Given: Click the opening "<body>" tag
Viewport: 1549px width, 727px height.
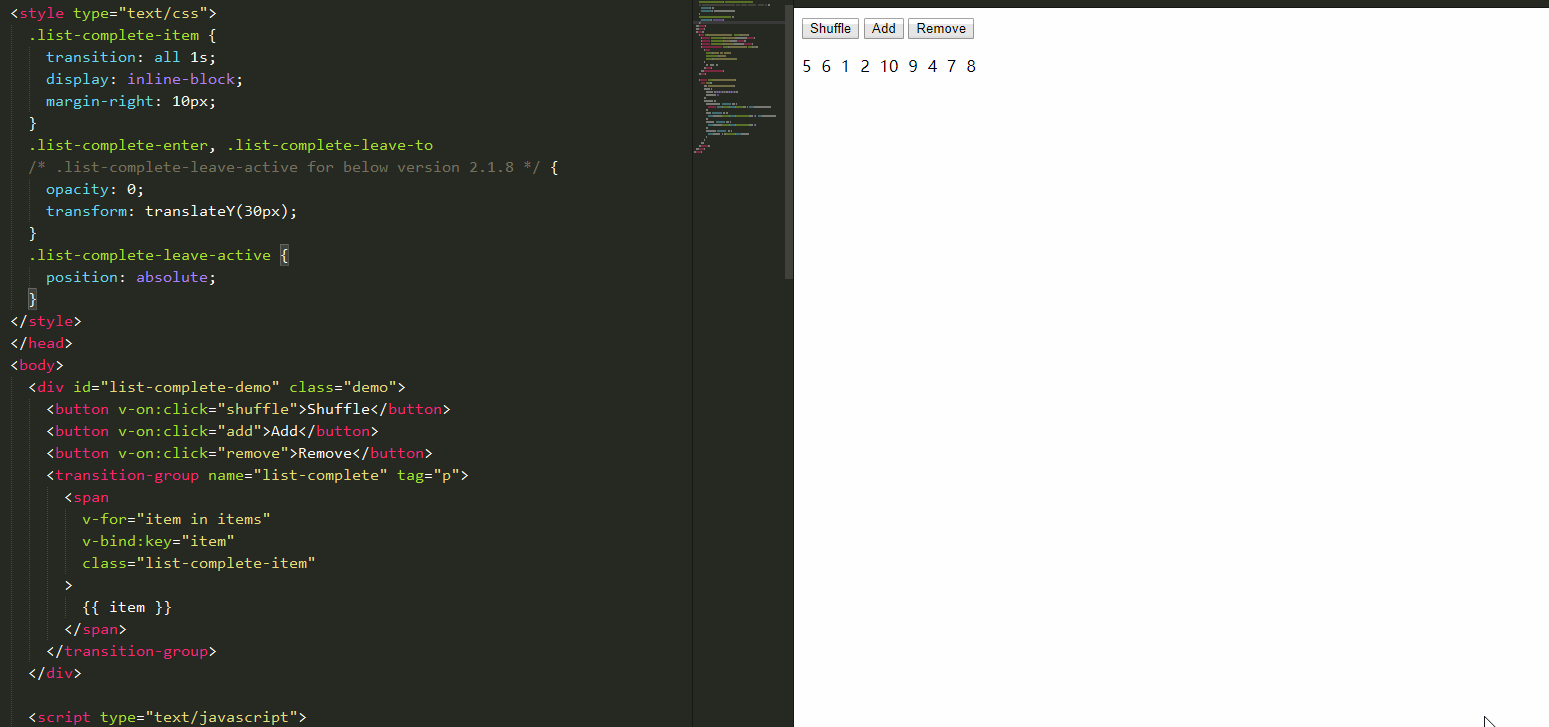Looking at the screenshot, I should click(x=37, y=365).
